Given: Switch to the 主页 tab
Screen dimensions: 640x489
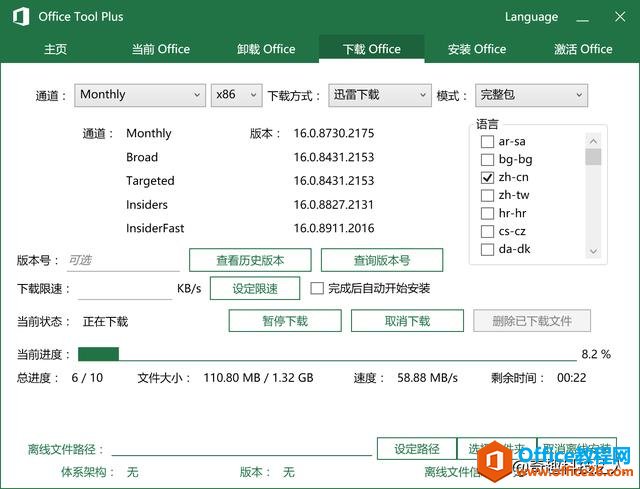Looking at the screenshot, I should pyautogui.click(x=56, y=49).
